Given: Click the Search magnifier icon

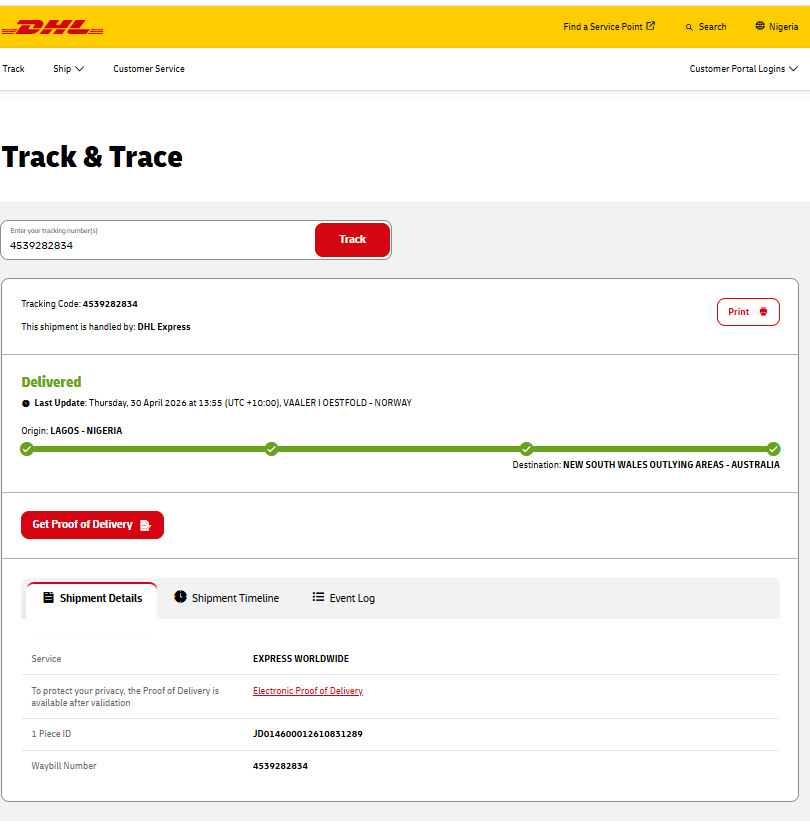Looking at the screenshot, I should (x=689, y=27).
